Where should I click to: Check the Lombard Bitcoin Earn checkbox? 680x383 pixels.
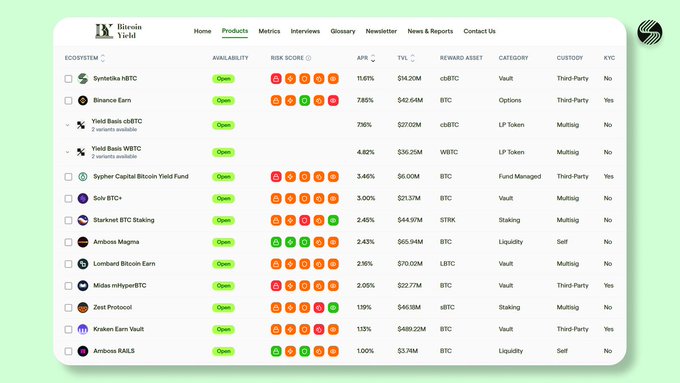(69, 264)
